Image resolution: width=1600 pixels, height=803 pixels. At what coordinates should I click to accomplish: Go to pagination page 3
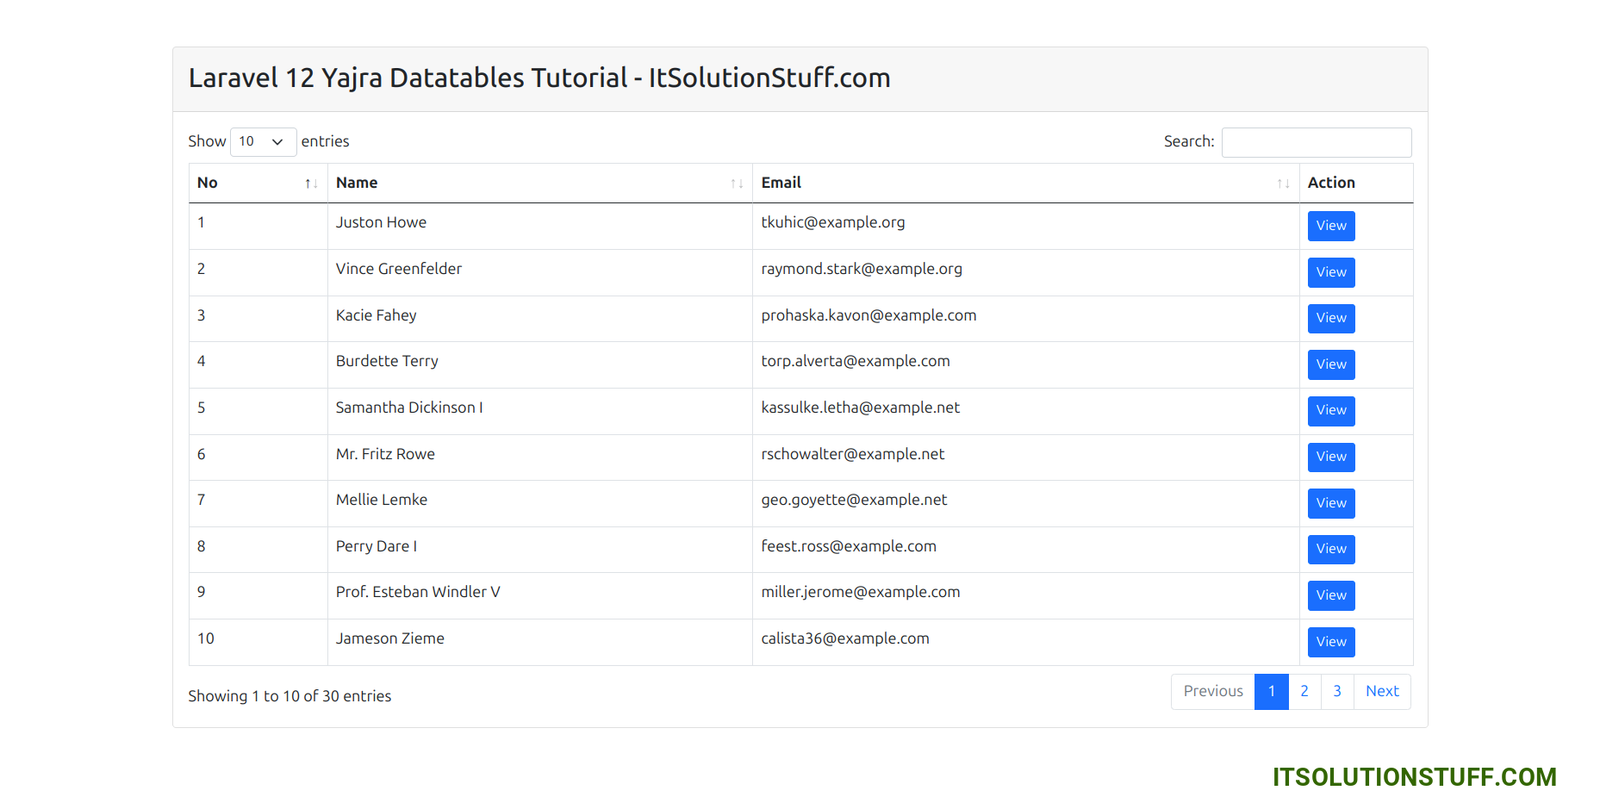click(1337, 692)
